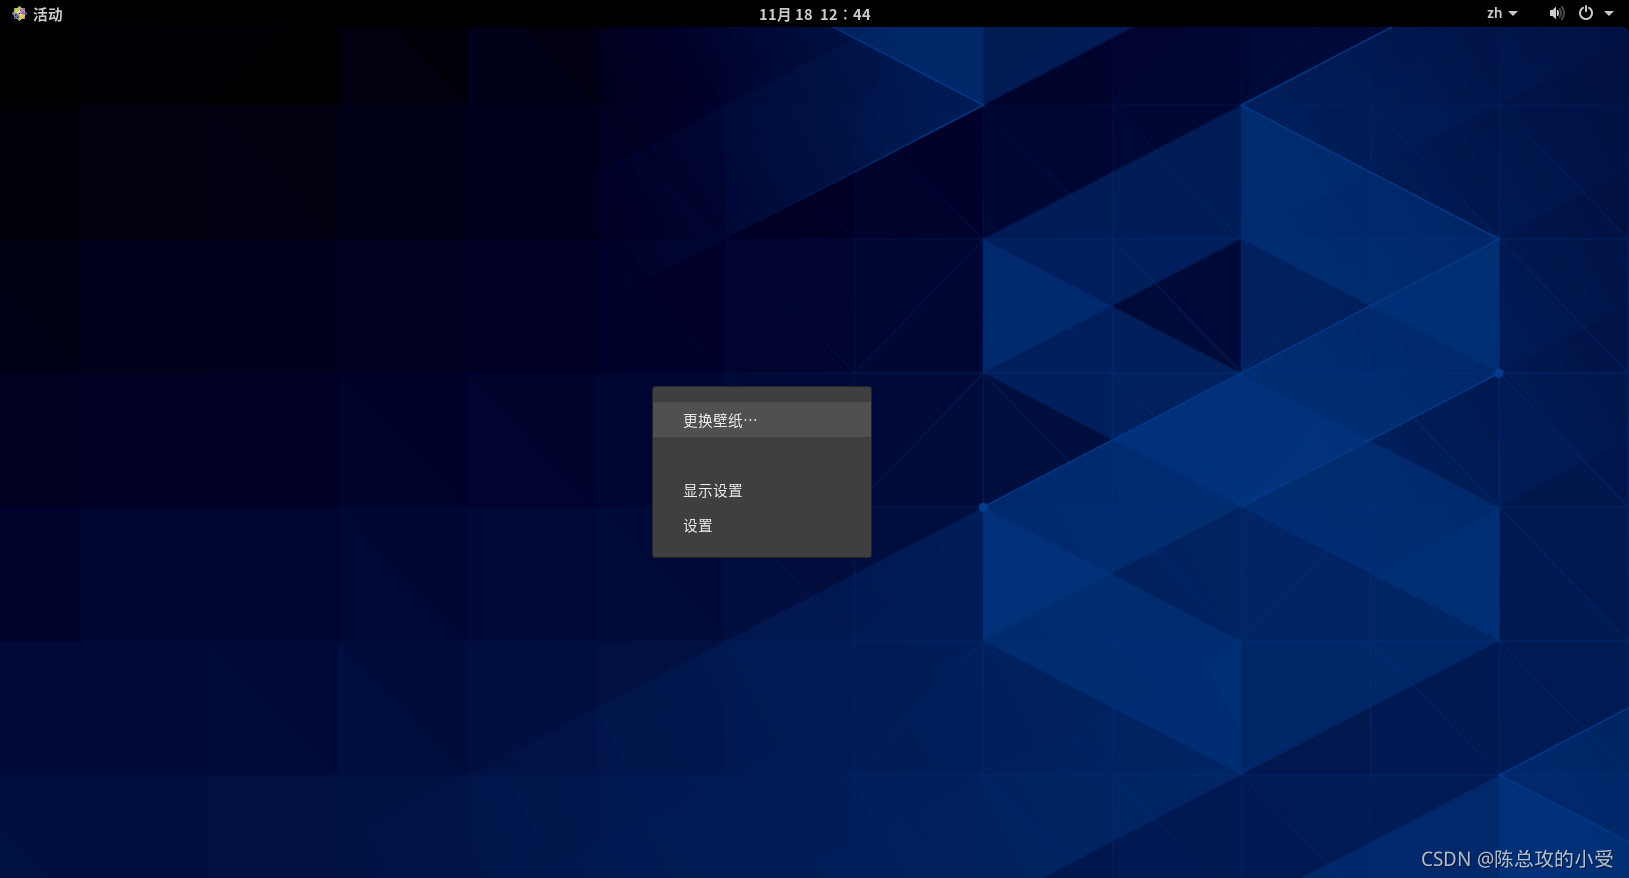Click the volume speaker icon
The width and height of the screenshot is (1629, 878).
1556,14
